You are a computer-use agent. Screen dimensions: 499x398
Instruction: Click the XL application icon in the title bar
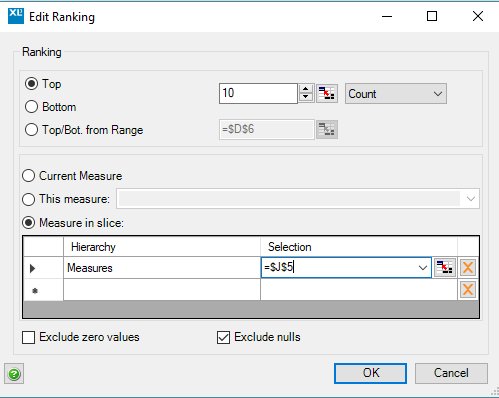point(16,16)
